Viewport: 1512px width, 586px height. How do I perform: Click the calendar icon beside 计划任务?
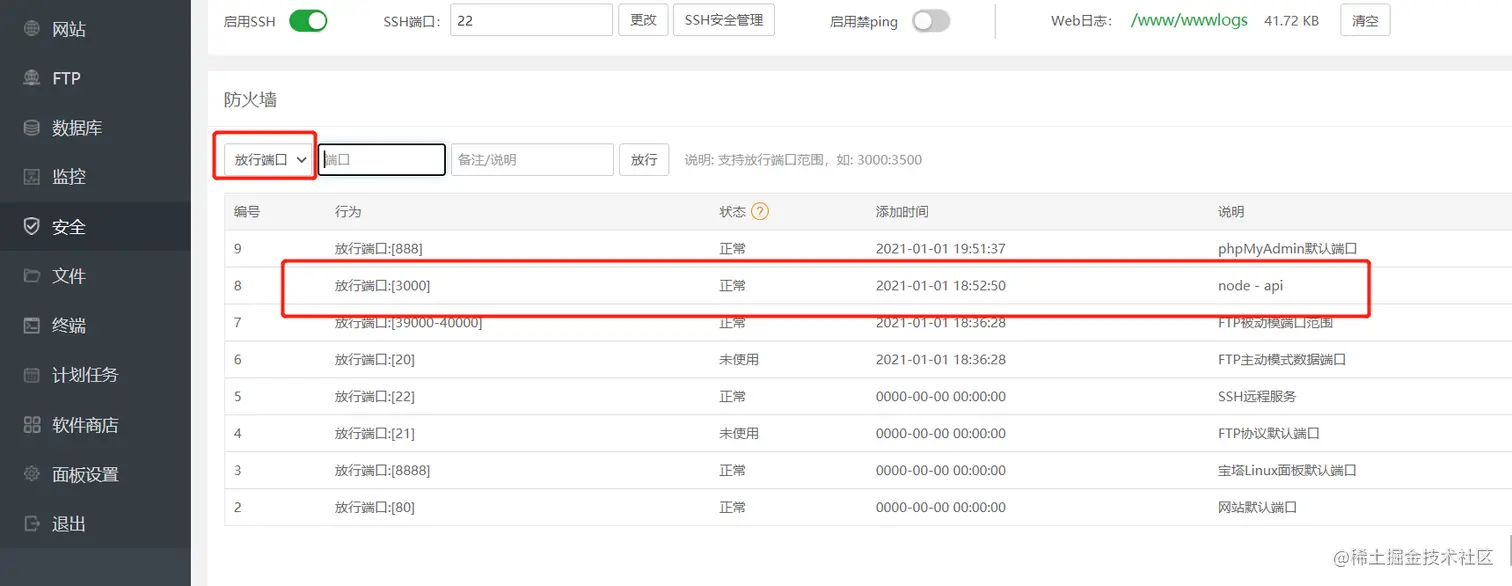32,375
